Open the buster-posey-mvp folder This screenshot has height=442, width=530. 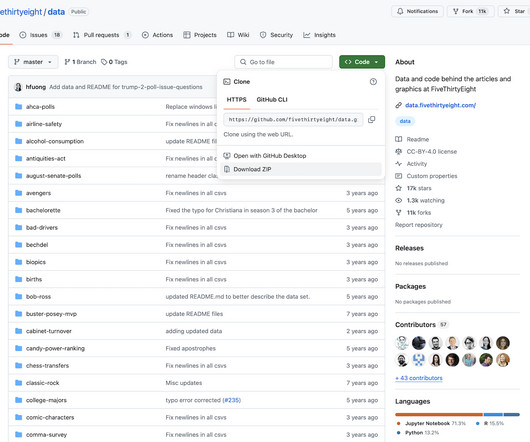click(x=51, y=314)
